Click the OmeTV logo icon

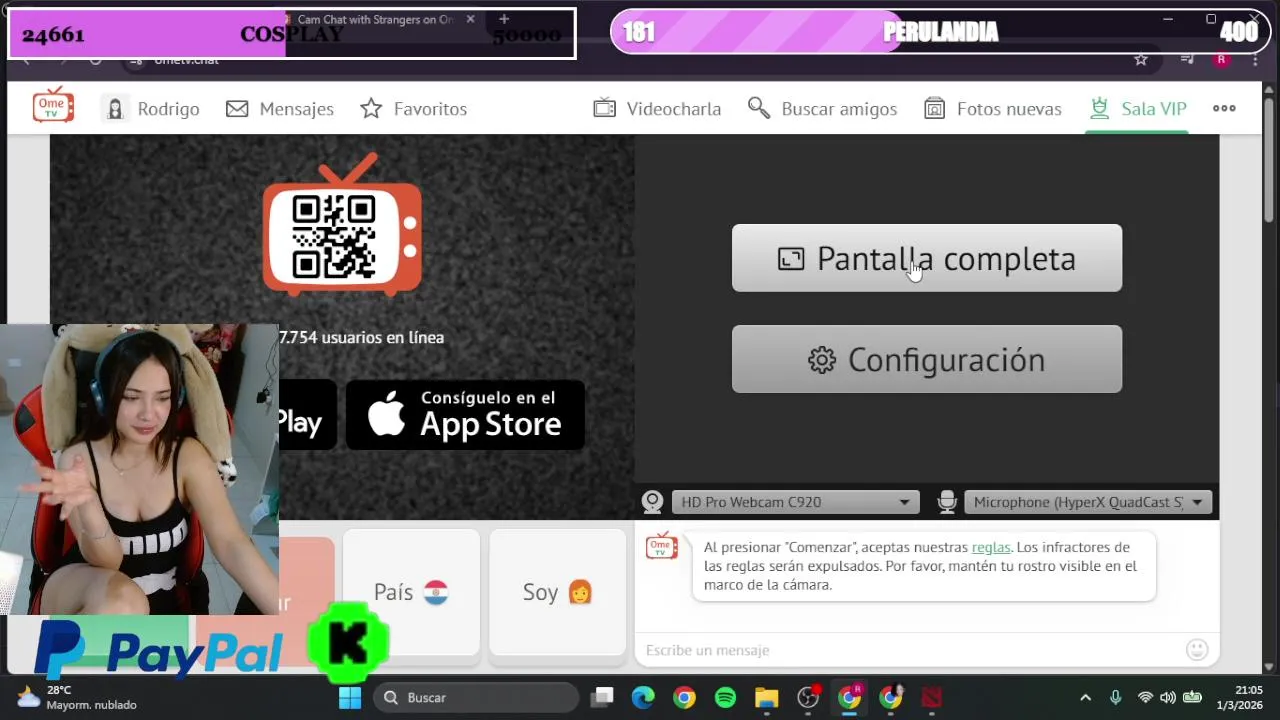pyautogui.click(x=53, y=106)
